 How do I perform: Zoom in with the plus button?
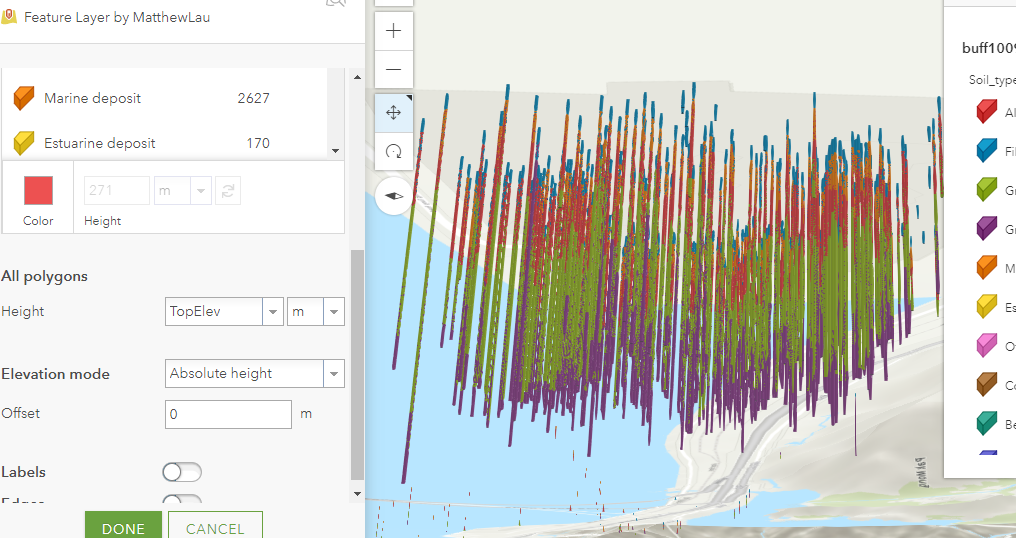pyautogui.click(x=393, y=31)
